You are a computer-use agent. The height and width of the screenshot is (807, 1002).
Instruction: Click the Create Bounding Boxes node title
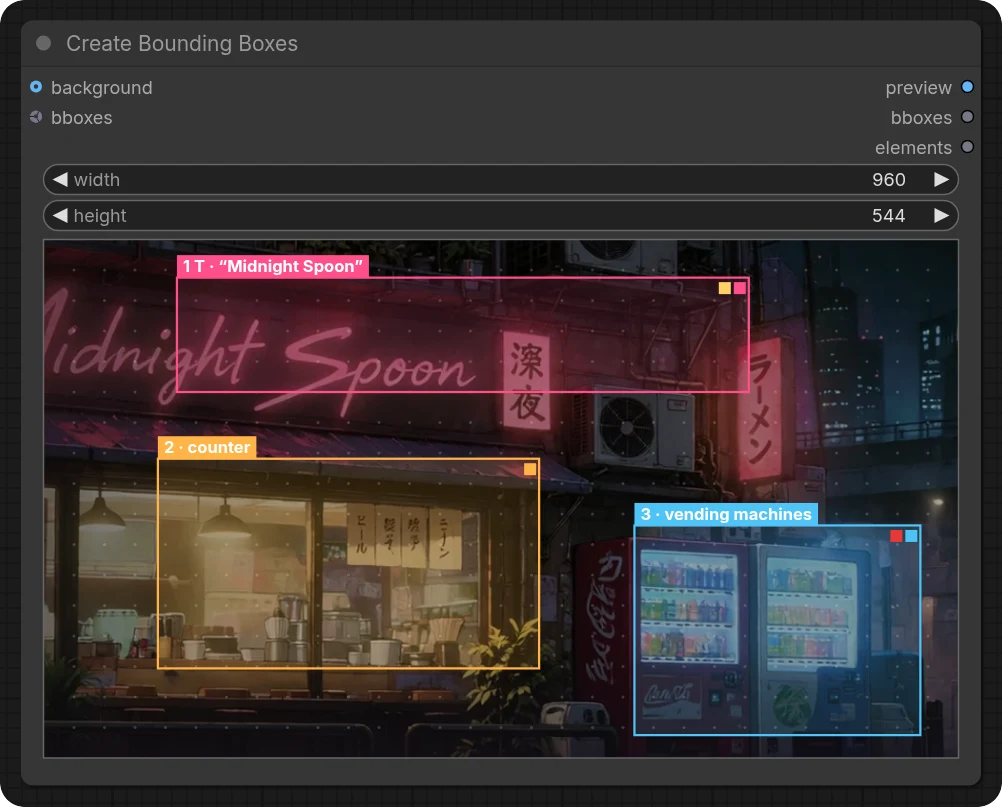[x=182, y=43]
